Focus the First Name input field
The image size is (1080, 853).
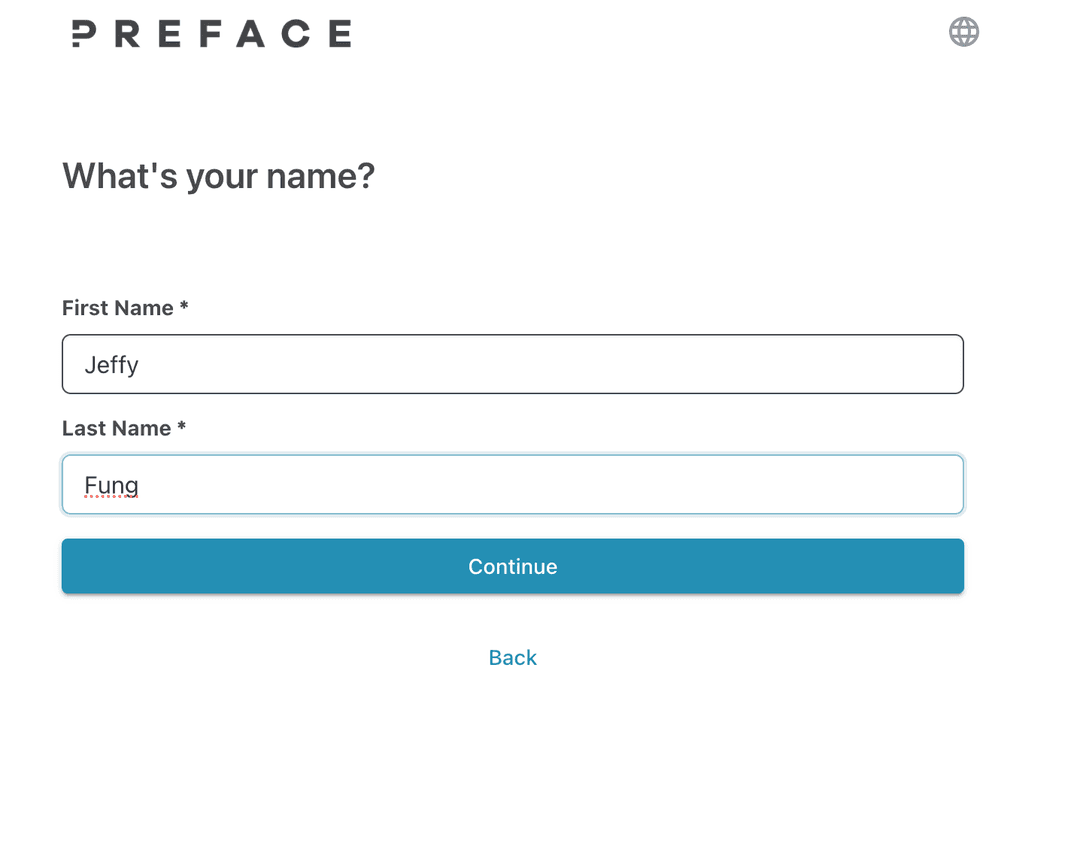[x=512, y=364]
